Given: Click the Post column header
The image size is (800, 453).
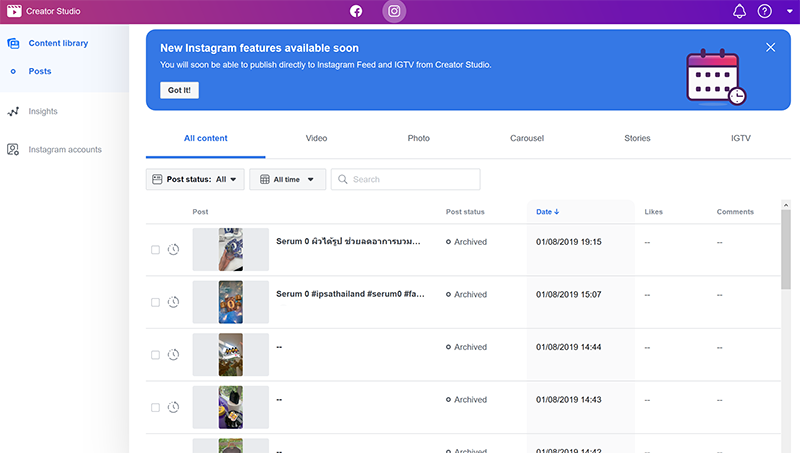Looking at the screenshot, I should (x=200, y=212).
